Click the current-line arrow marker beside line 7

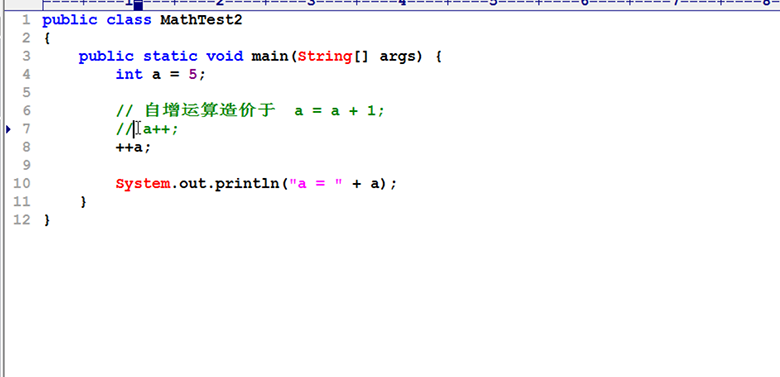[x=8, y=129]
